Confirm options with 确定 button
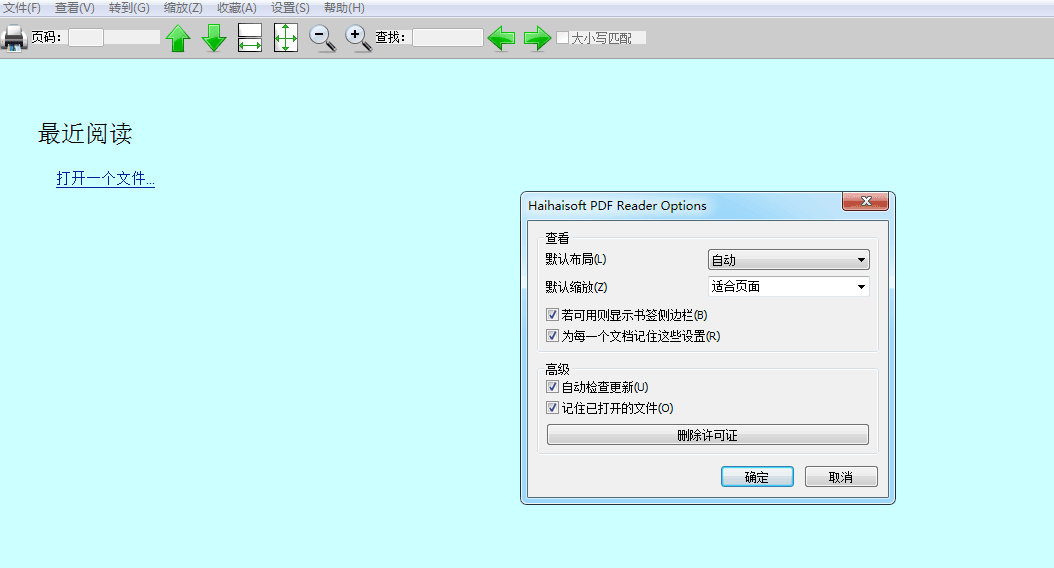Screen dimensions: 1054x568 758,477
